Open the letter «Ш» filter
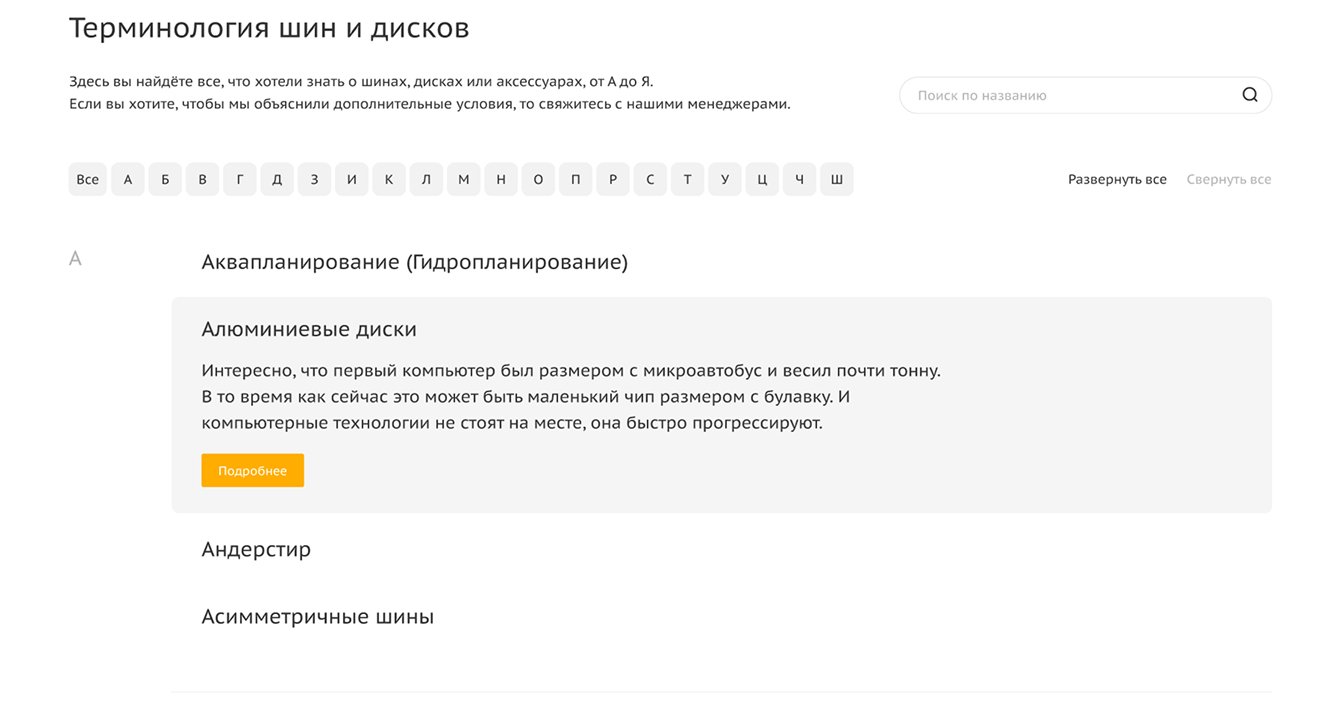 click(837, 179)
